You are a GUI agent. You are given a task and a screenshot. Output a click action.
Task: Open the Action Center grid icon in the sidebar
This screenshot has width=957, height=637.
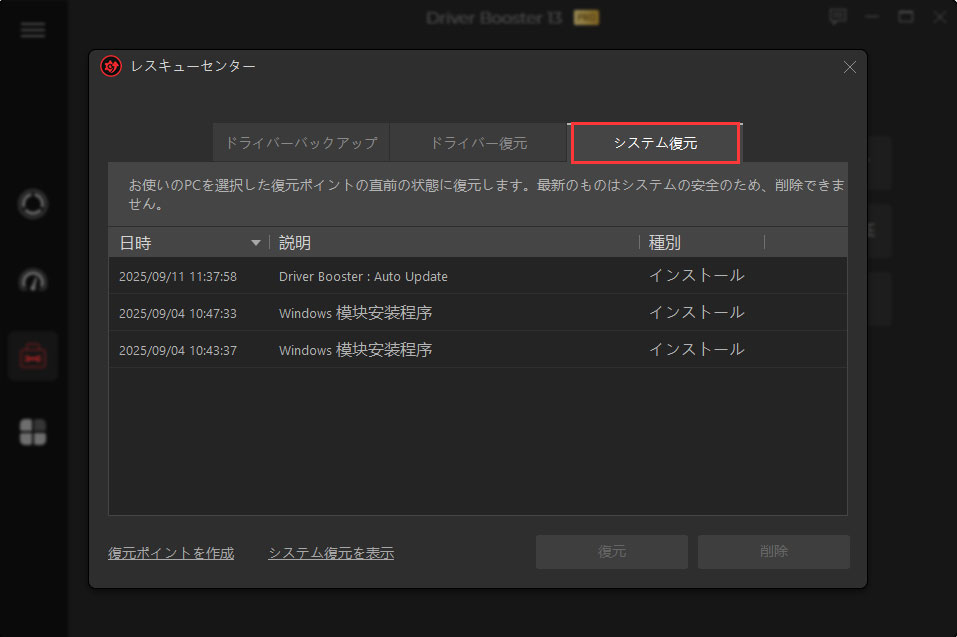[x=33, y=432]
